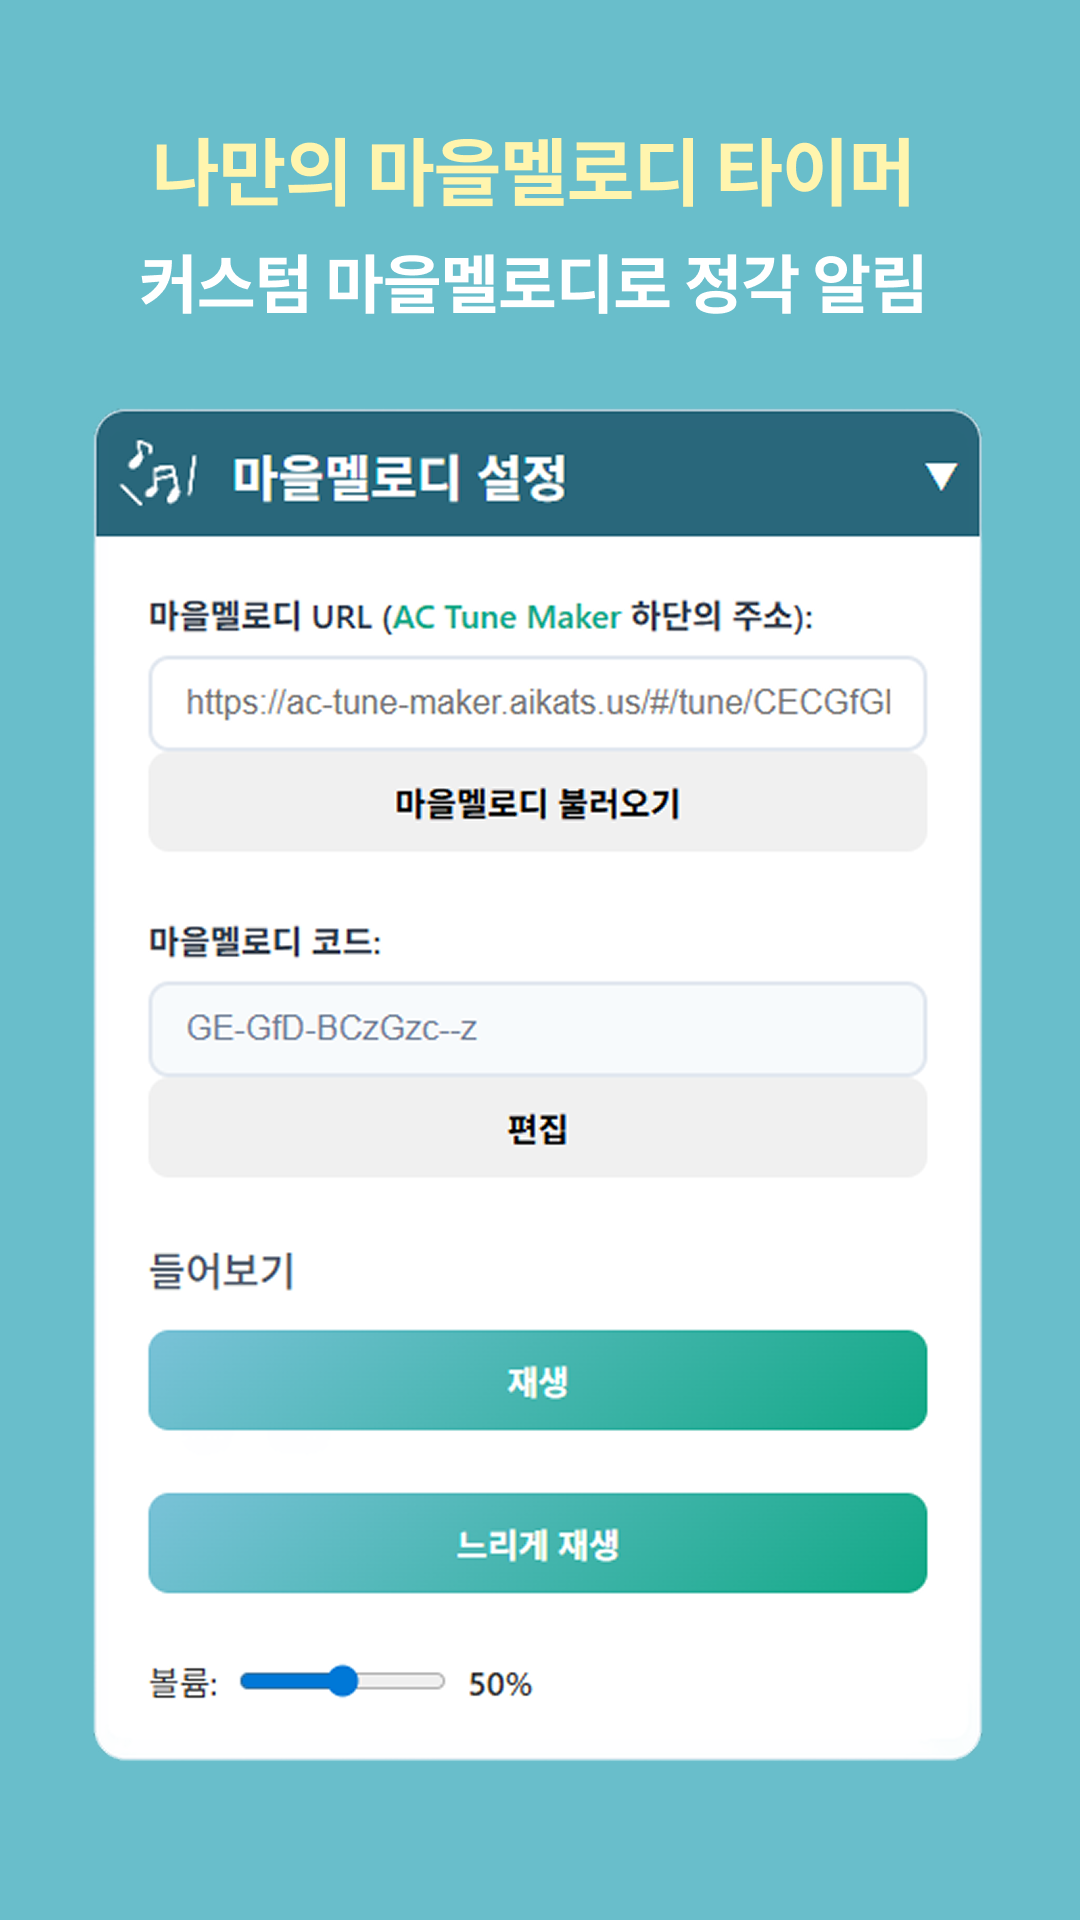Screen dimensions: 1080x1920
Task: Click the melody URL input field
Action: coord(538,702)
